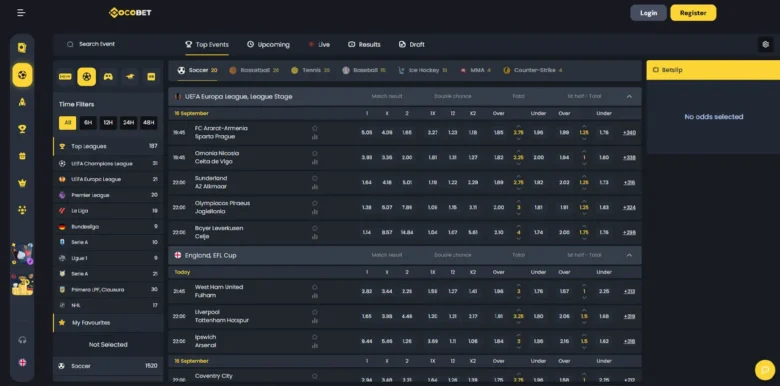Viewport: 780px width, 386px height.
Task: Select the esports gamepad category icon
Action: pos(108,77)
